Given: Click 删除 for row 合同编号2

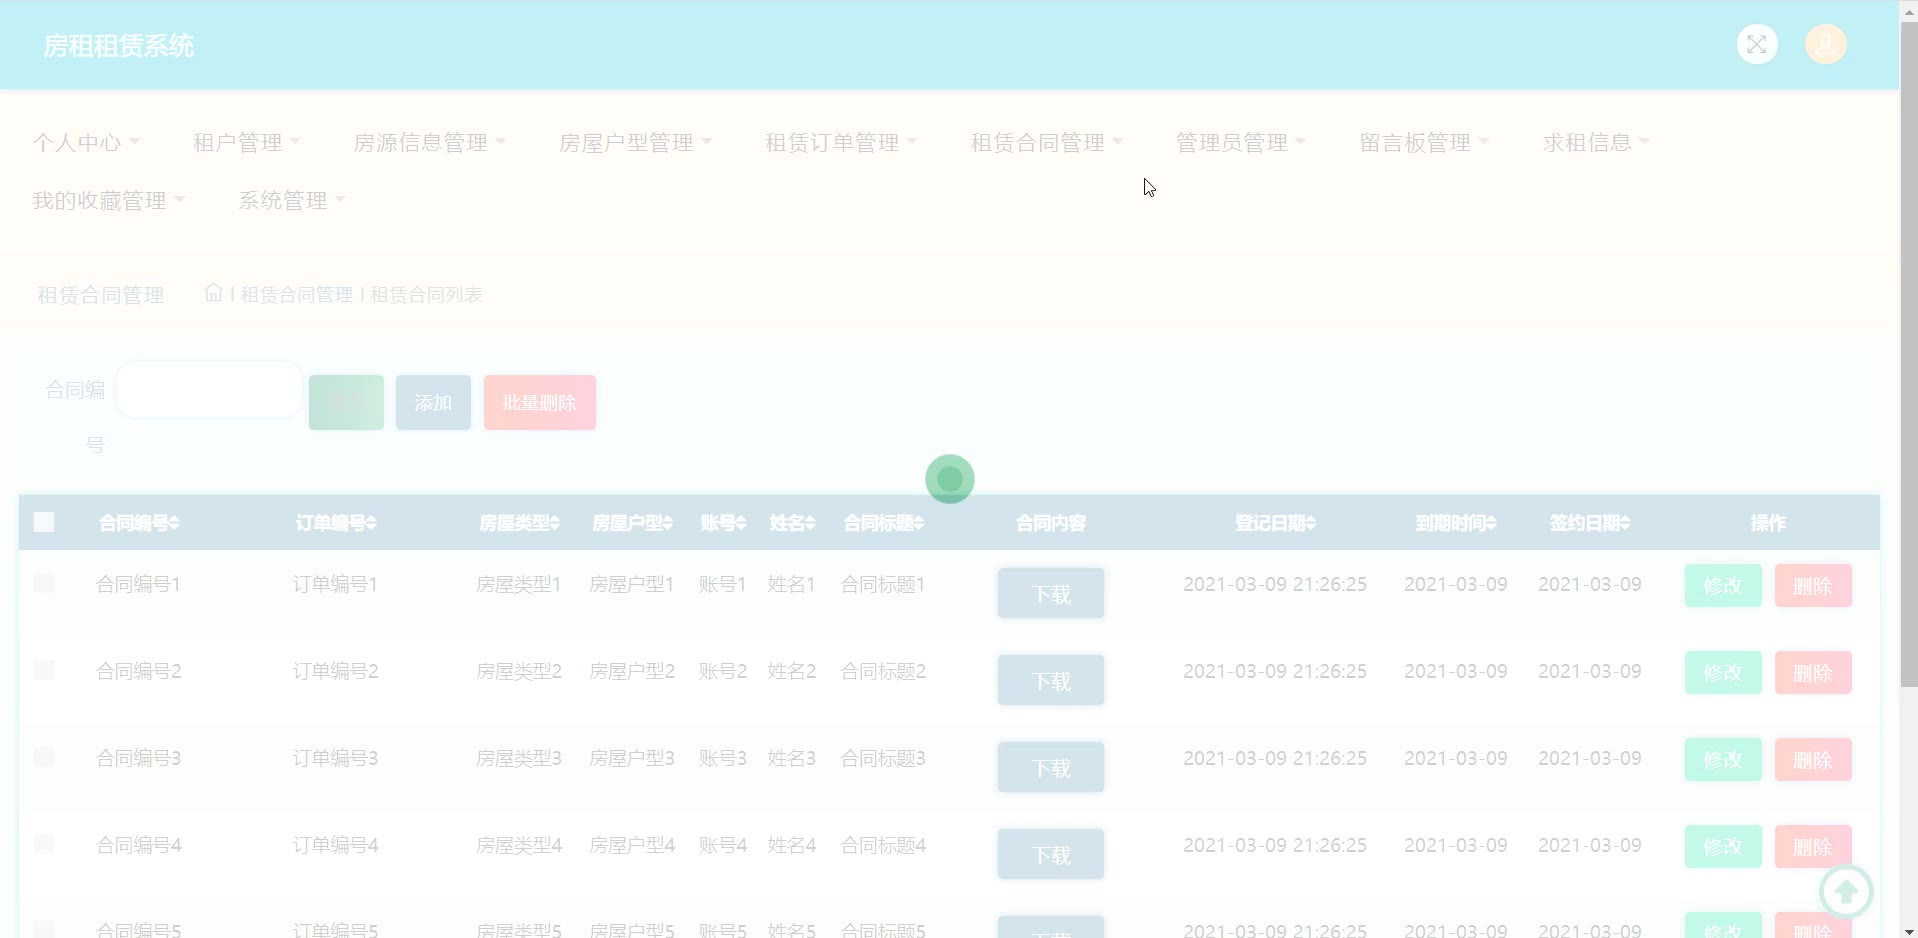Looking at the screenshot, I should [1813, 673].
